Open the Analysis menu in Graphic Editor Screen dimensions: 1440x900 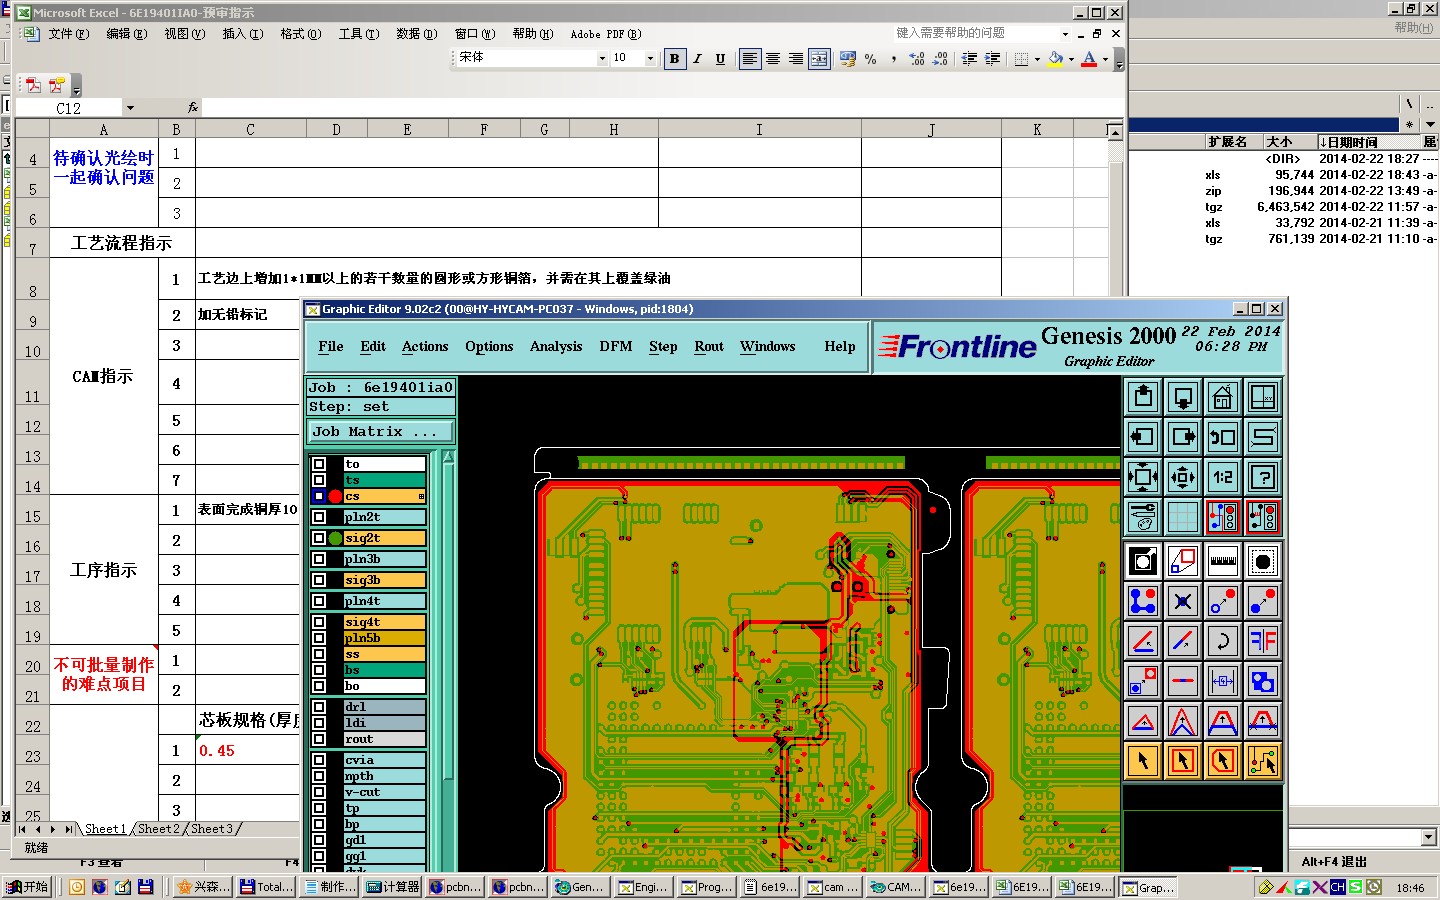tap(556, 347)
